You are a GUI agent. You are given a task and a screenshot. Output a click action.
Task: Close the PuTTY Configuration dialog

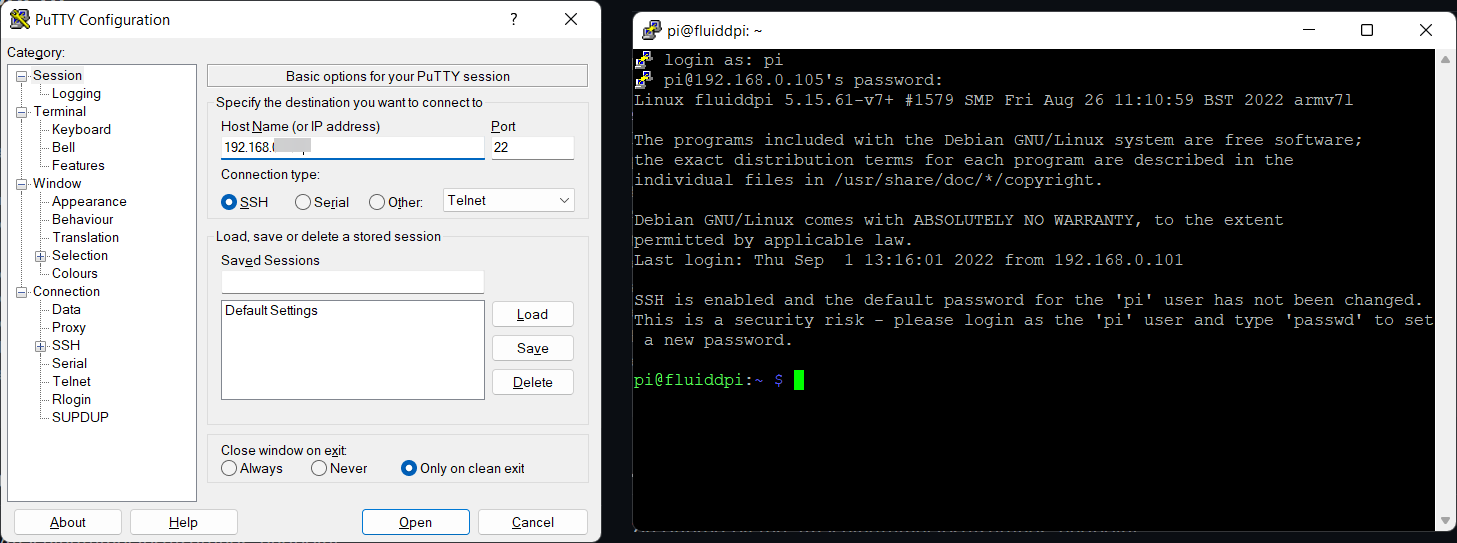pyautogui.click(x=571, y=19)
